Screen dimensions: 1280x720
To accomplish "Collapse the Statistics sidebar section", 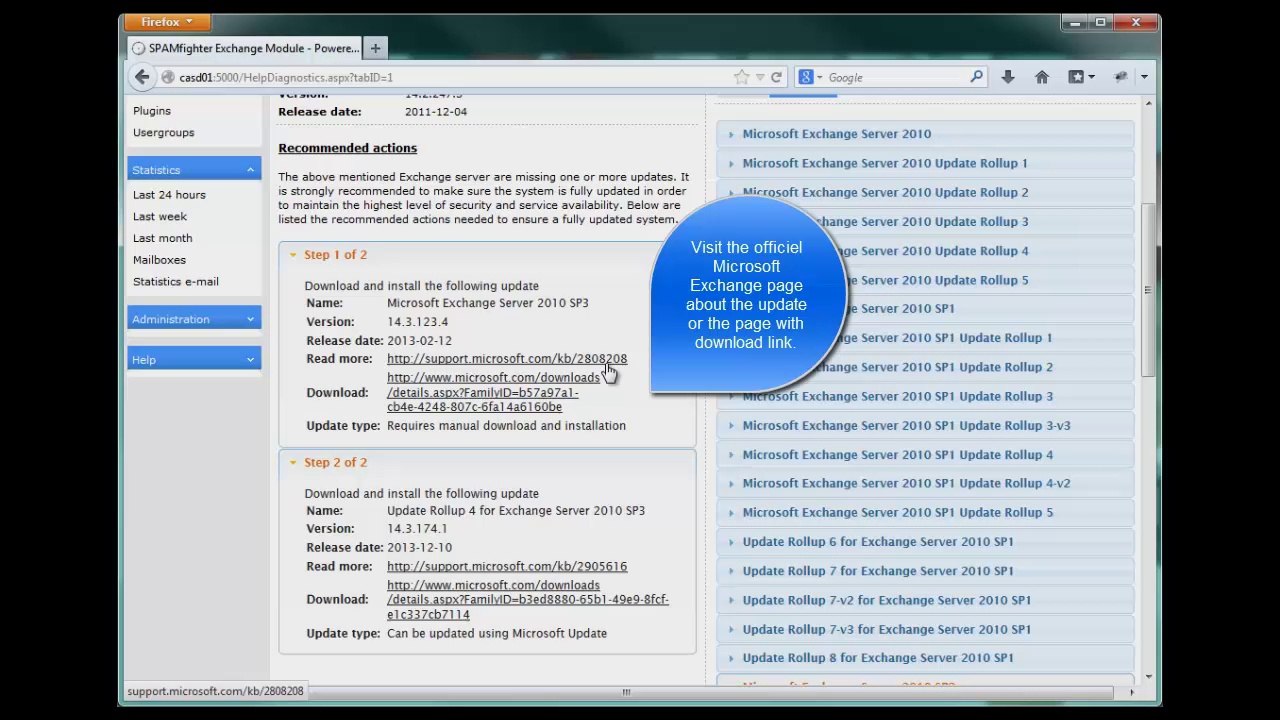I will tap(194, 170).
